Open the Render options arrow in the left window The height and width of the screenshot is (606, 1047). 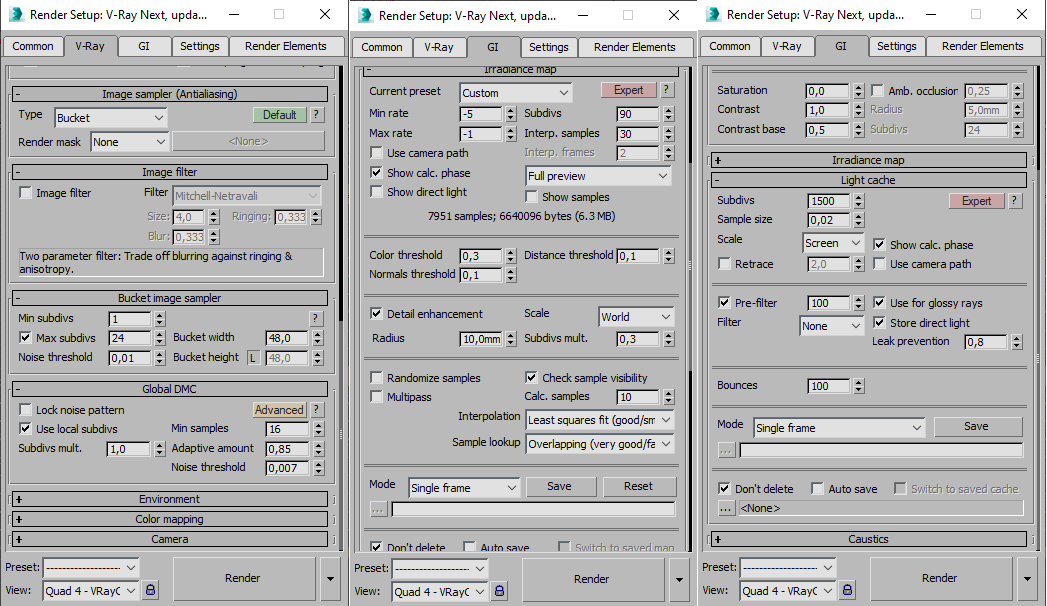click(330, 578)
